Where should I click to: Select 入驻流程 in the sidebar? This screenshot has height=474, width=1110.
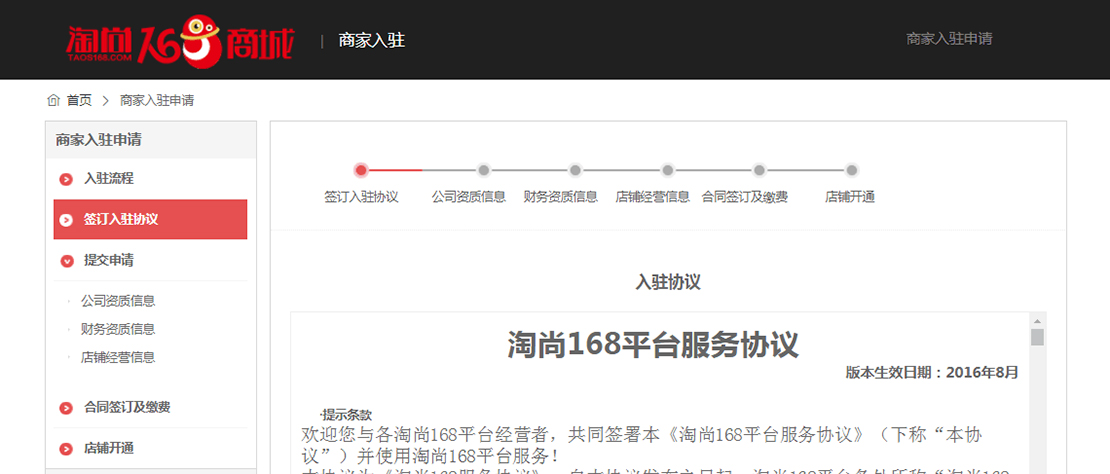(x=108, y=179)
